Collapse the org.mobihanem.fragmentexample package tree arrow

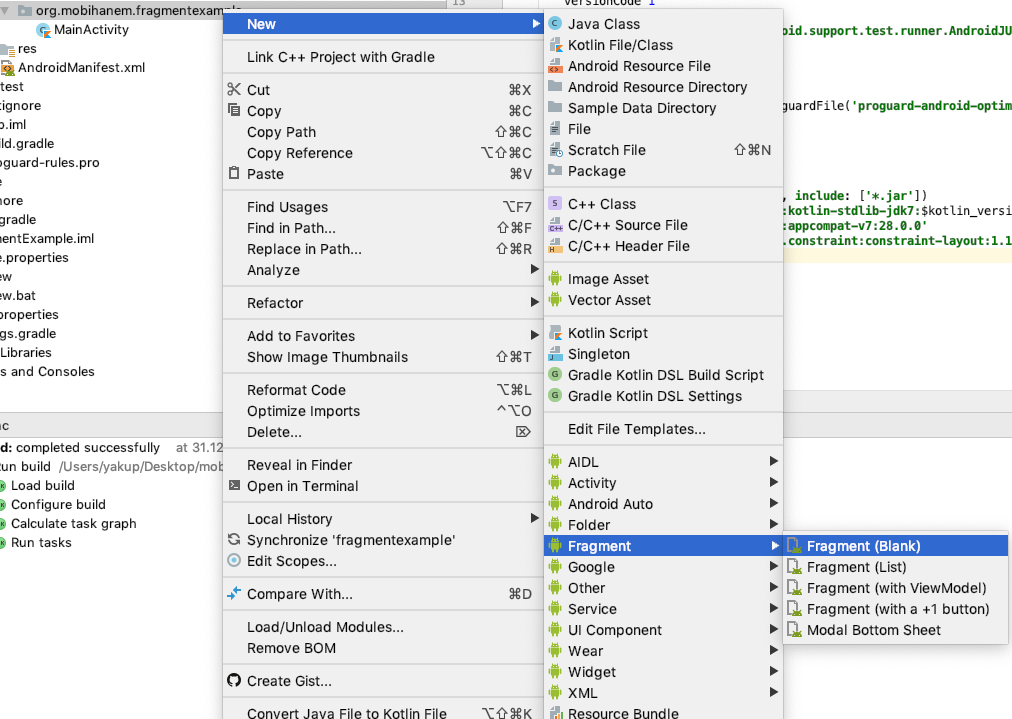point(6,11)
